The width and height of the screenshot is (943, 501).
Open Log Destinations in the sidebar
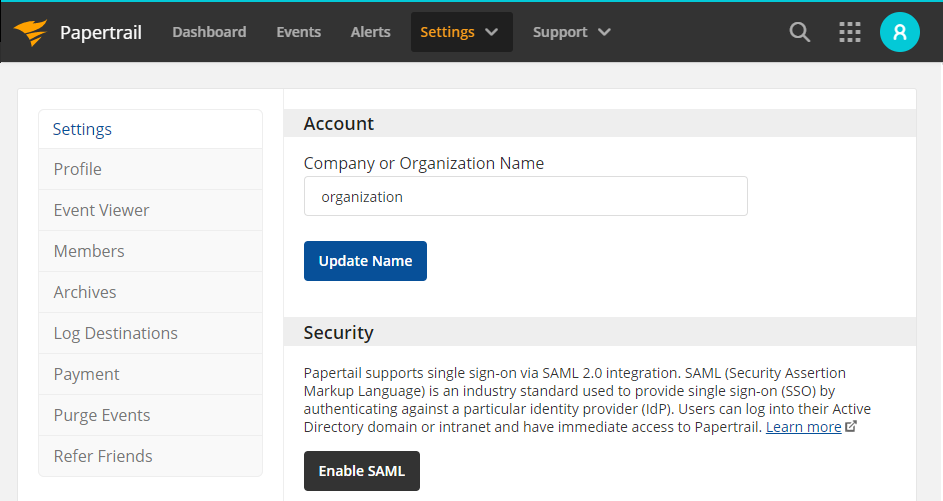click(115, 333)
